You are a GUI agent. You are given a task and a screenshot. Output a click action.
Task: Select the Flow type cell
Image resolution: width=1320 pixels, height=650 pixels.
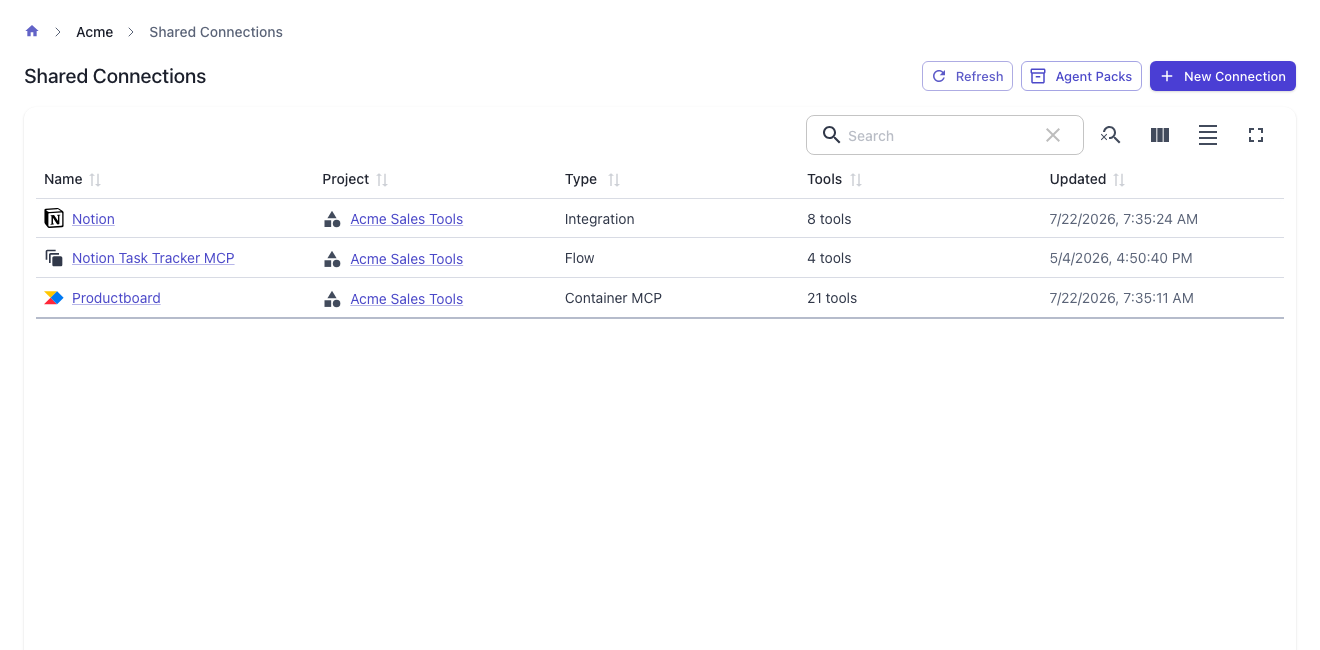pyautogui.click(x=580, y=258)
